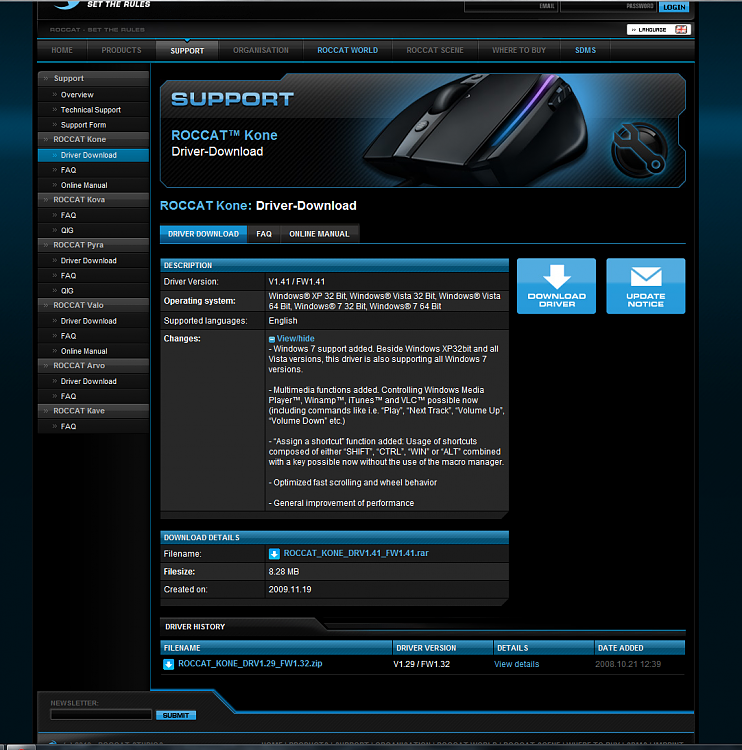The height and width of the screenshot is (750, 742).
Task: Click View details for driver V1.29
Action: coord(517,664)
